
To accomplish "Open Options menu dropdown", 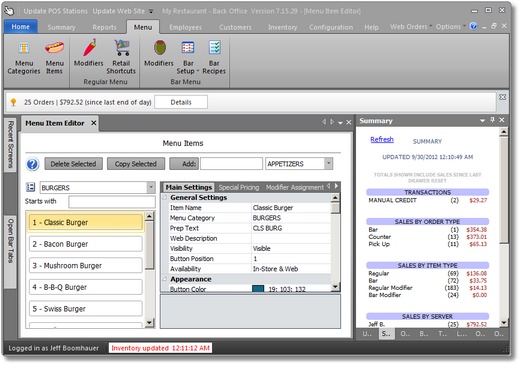I will pyautogui.click(x=450, y=26).
